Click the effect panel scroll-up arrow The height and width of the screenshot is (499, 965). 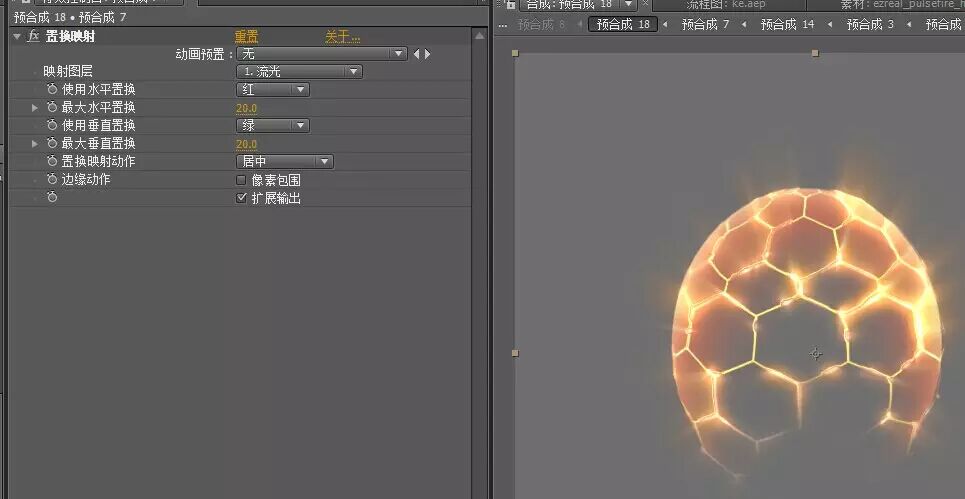(x=480, y=36)
